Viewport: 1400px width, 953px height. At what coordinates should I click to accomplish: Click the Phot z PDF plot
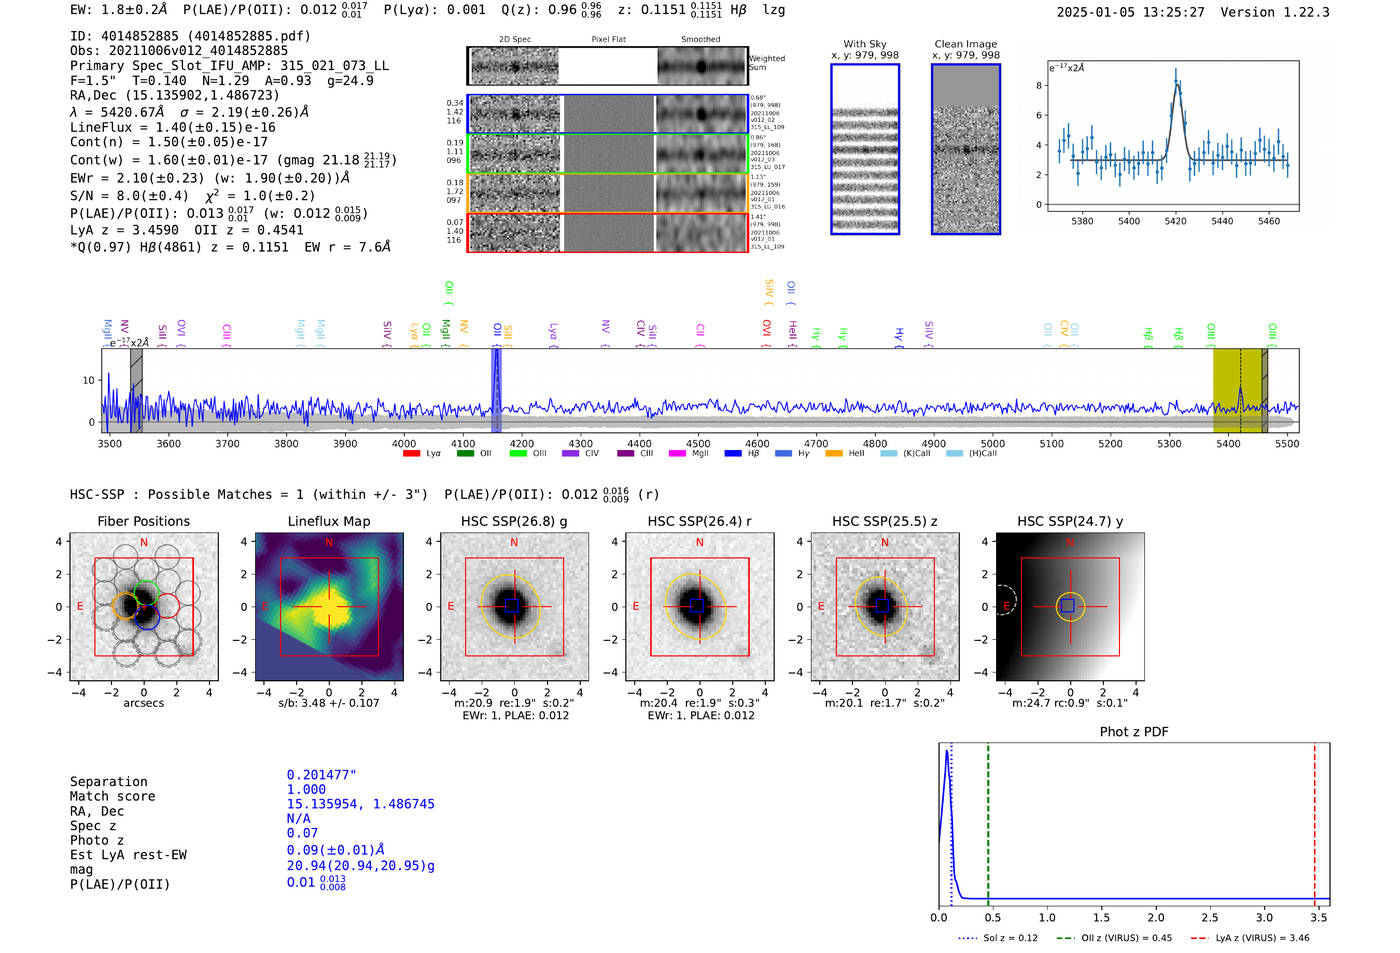[x=1134, y=824]
